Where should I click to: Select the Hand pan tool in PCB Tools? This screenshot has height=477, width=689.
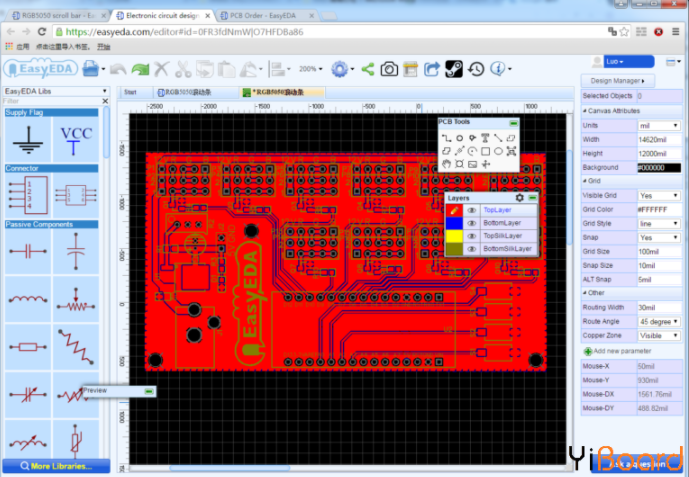point(446,164)
